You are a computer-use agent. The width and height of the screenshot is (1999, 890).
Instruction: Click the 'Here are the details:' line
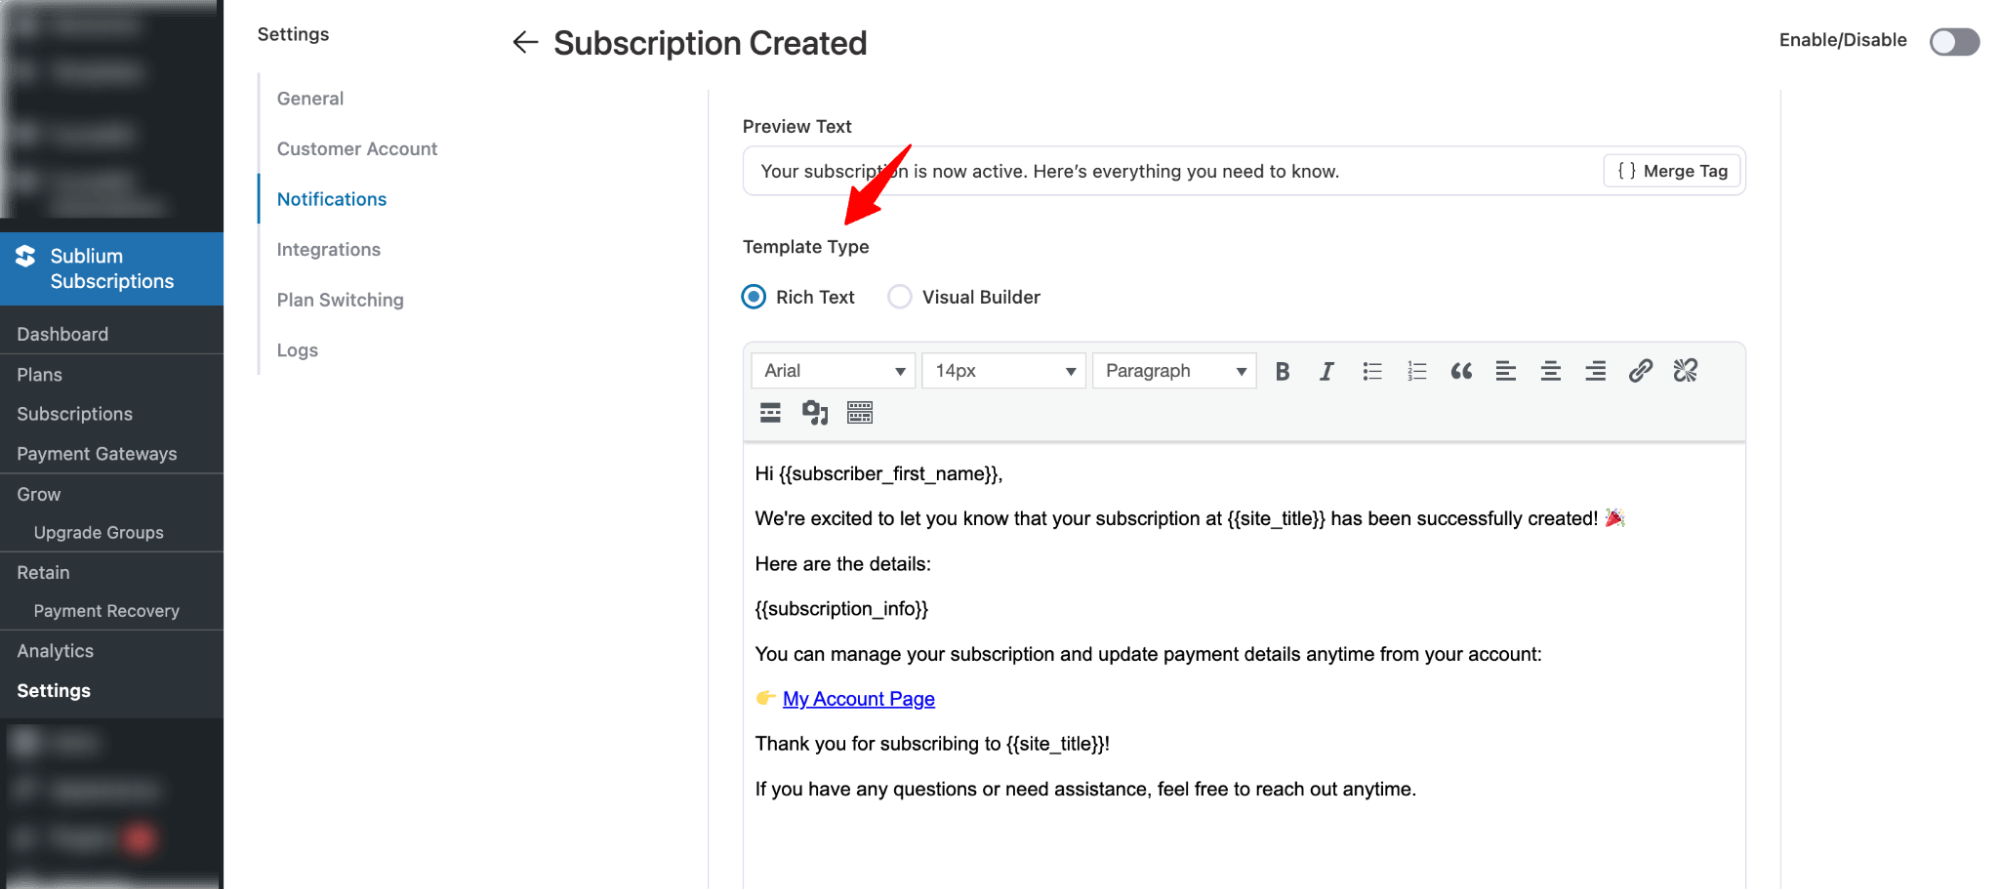[x=842, y=564]
